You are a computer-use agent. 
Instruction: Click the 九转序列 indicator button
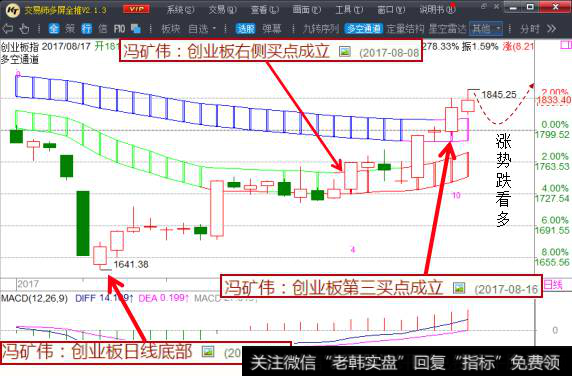point(321,29)
